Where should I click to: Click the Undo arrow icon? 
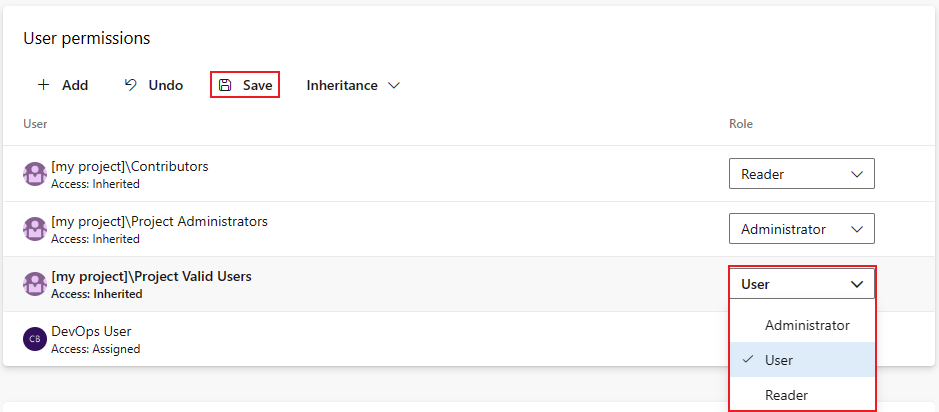pos(130,85)
